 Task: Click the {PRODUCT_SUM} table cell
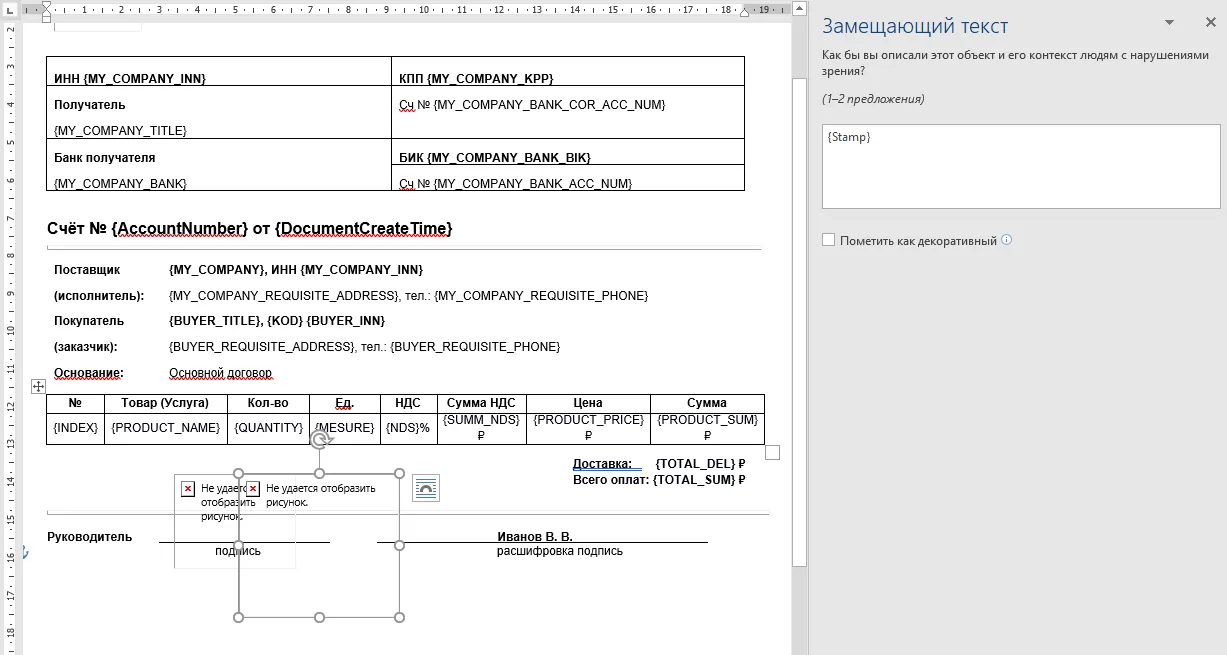coord(707,428)
